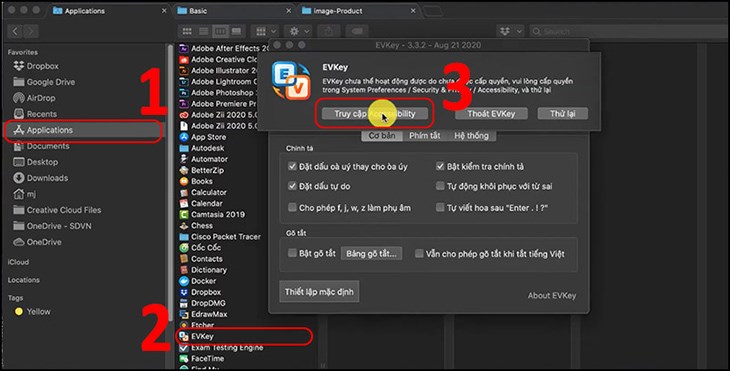Viewport: 730px width, 371px height.
Task: Switch Finder to column view
Action: click(220, 31)
